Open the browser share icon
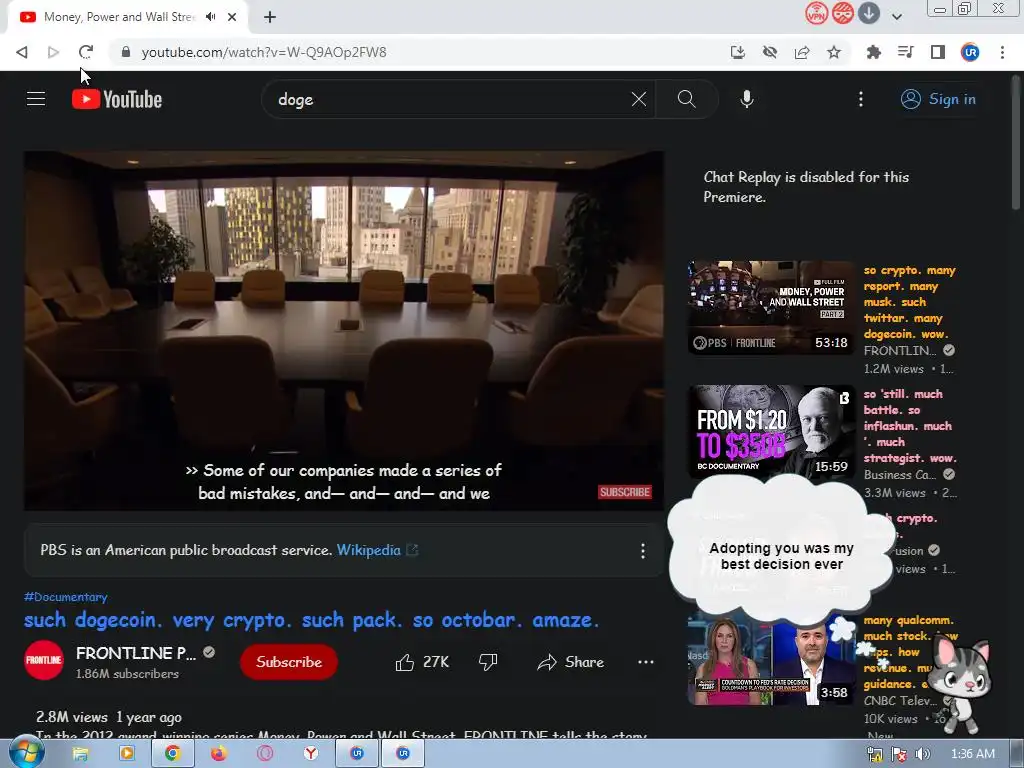 click(802, 52)
